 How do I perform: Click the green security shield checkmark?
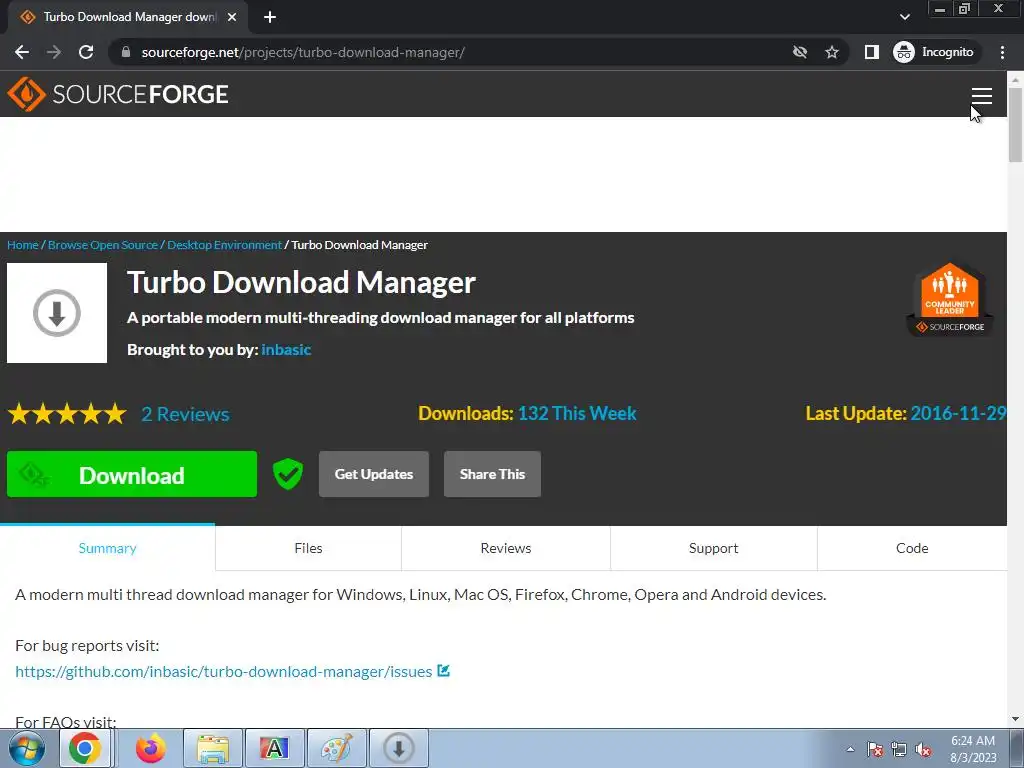click(x=287, y=473)
